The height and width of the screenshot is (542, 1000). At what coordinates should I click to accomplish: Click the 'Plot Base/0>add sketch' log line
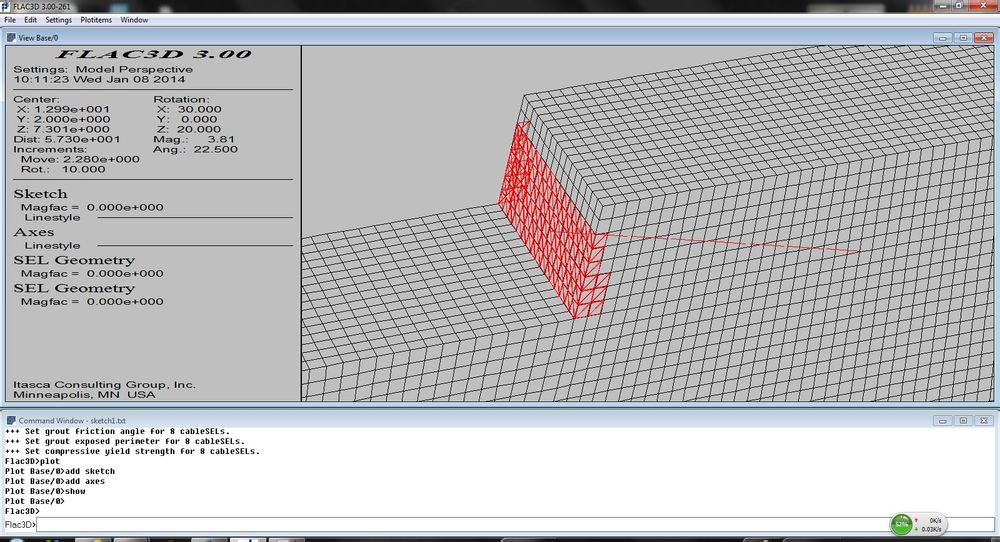click(x=60, y=471)
